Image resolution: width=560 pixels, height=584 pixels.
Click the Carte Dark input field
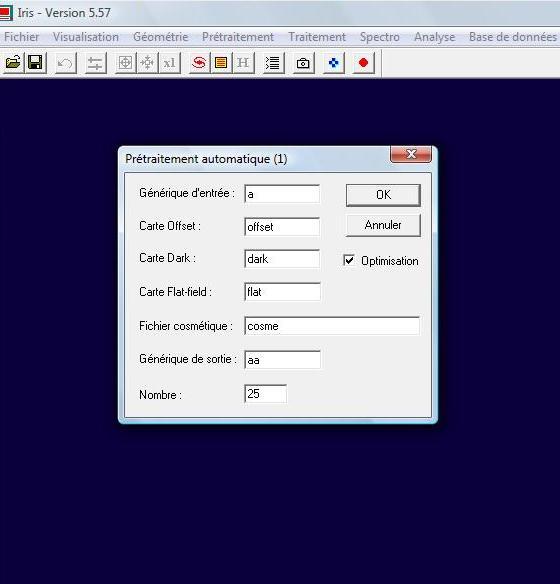282,259
